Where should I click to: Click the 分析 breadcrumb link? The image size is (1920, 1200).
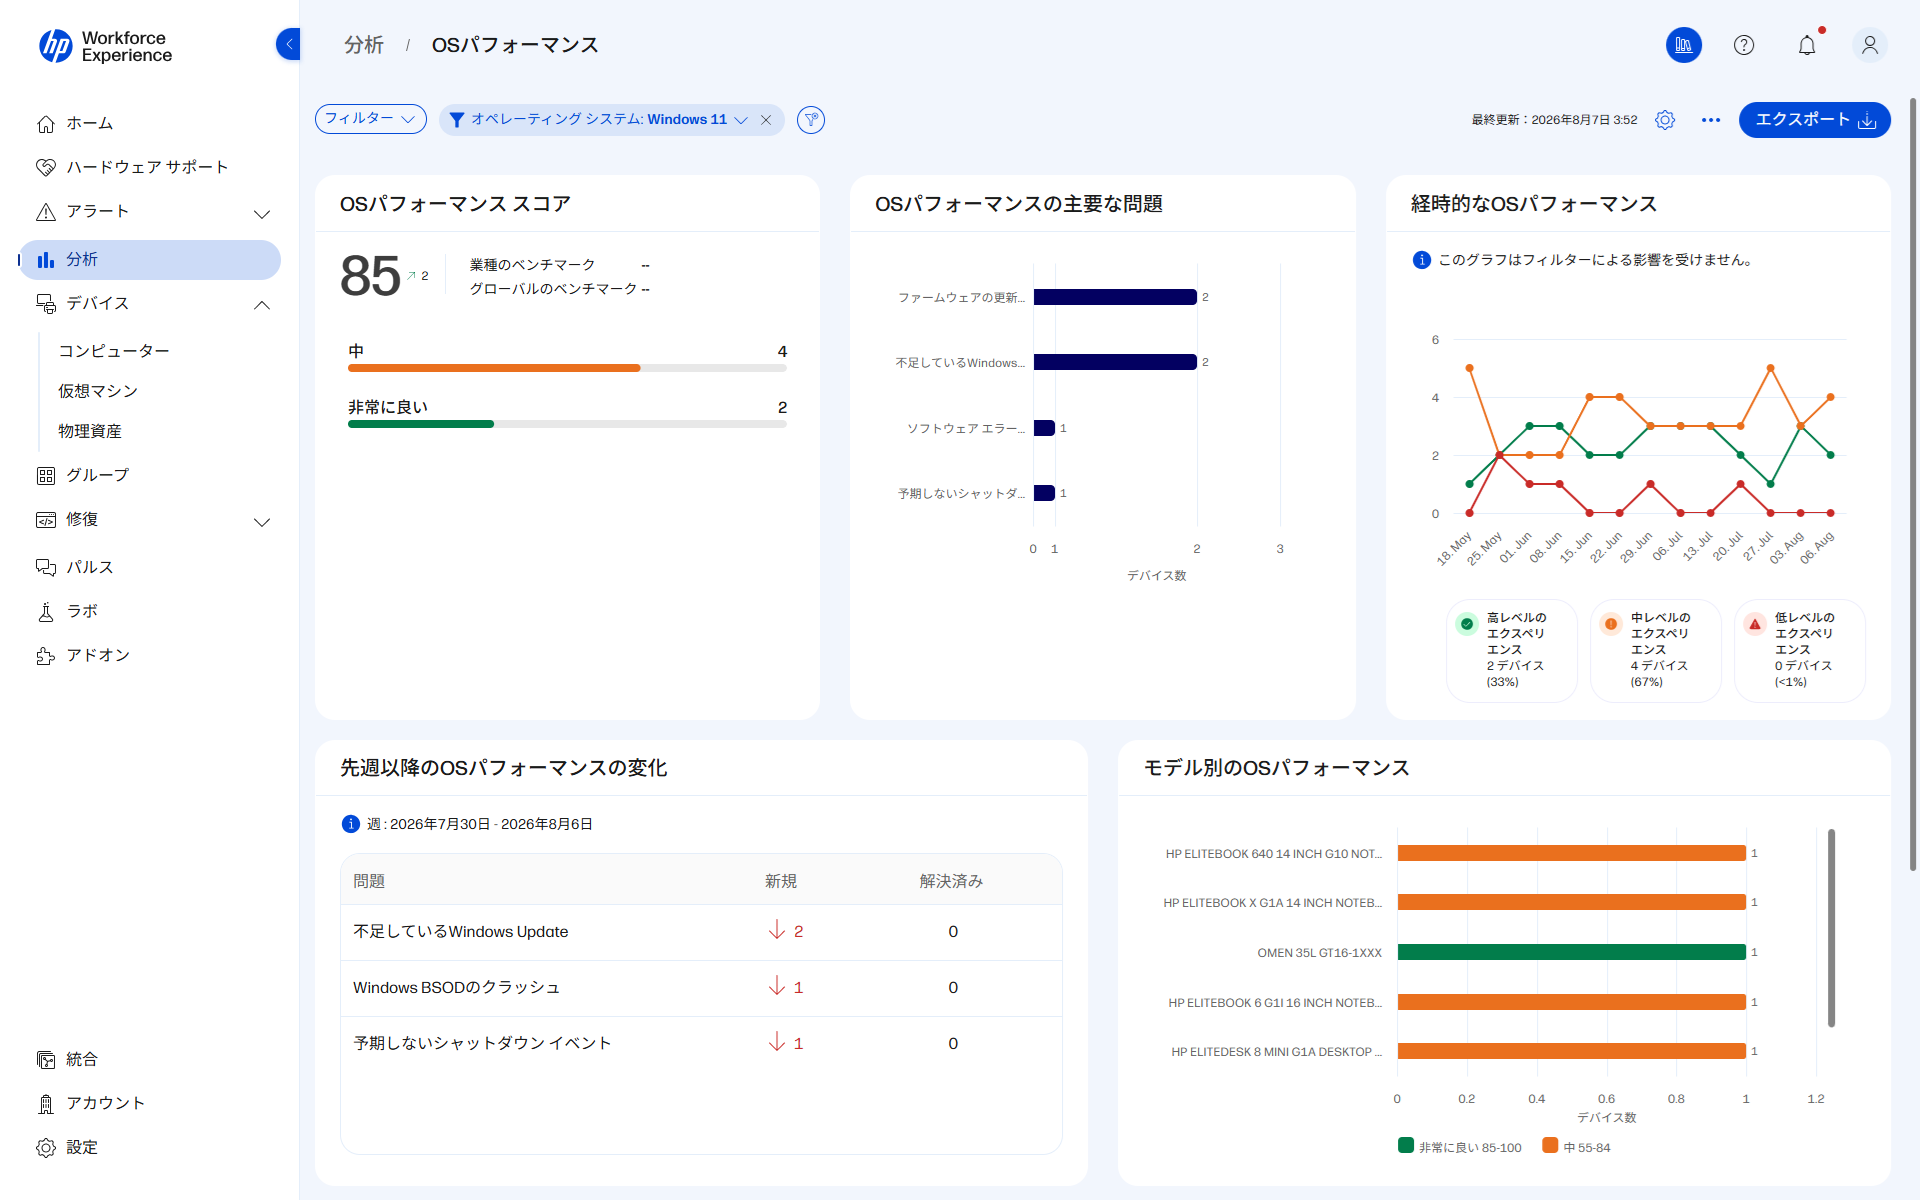pyautogui.click(x=364, y=45)
